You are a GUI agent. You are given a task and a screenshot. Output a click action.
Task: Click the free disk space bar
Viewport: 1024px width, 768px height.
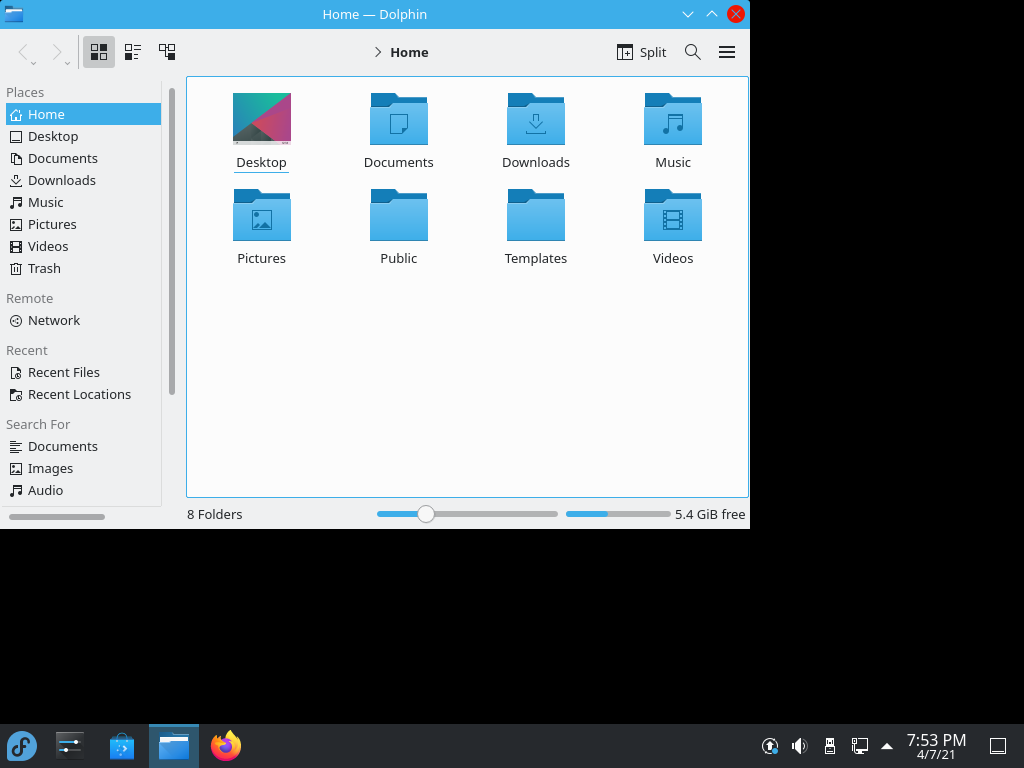click(x=618, y=514)
